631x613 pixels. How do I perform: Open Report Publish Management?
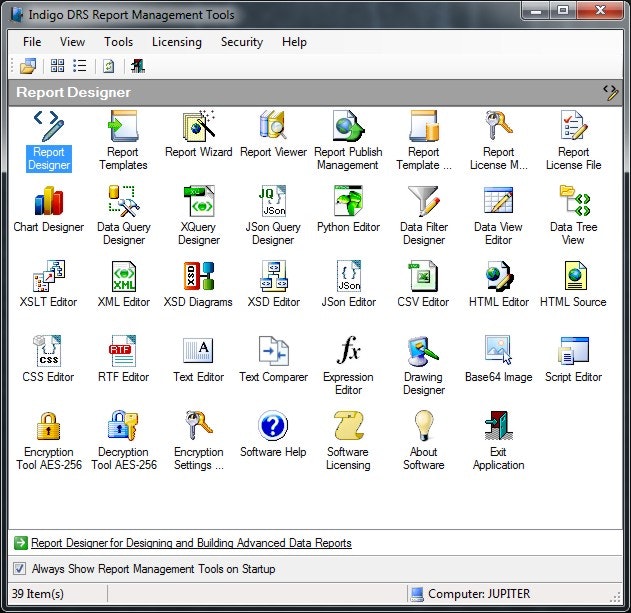click(348, 141)
